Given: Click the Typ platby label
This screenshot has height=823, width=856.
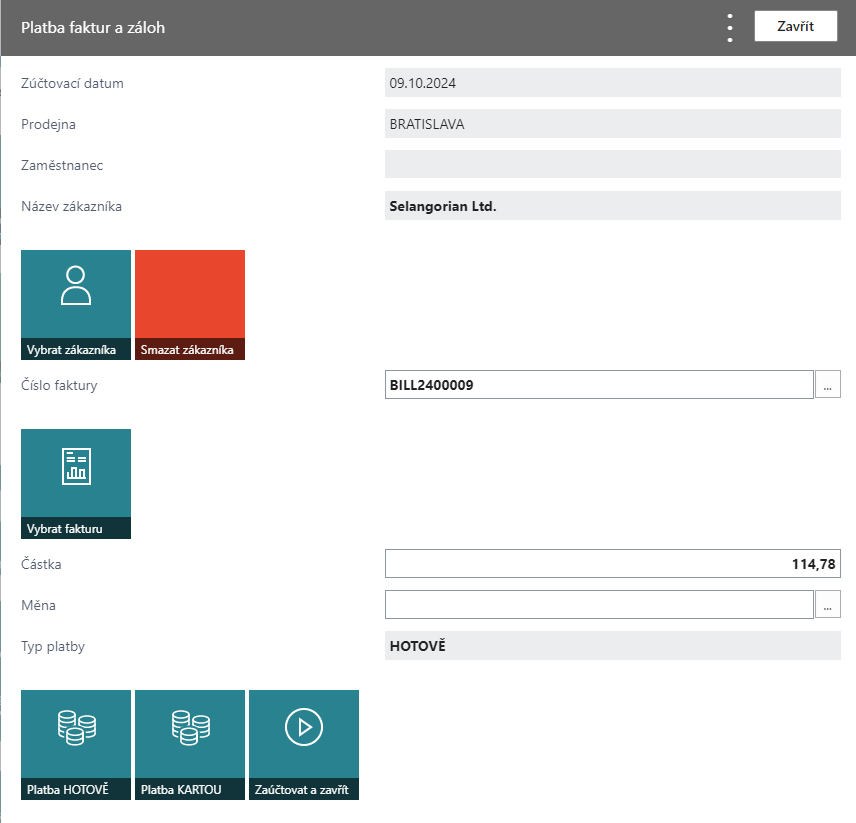Looking at the screenshot, I should (x=53, y=647).
